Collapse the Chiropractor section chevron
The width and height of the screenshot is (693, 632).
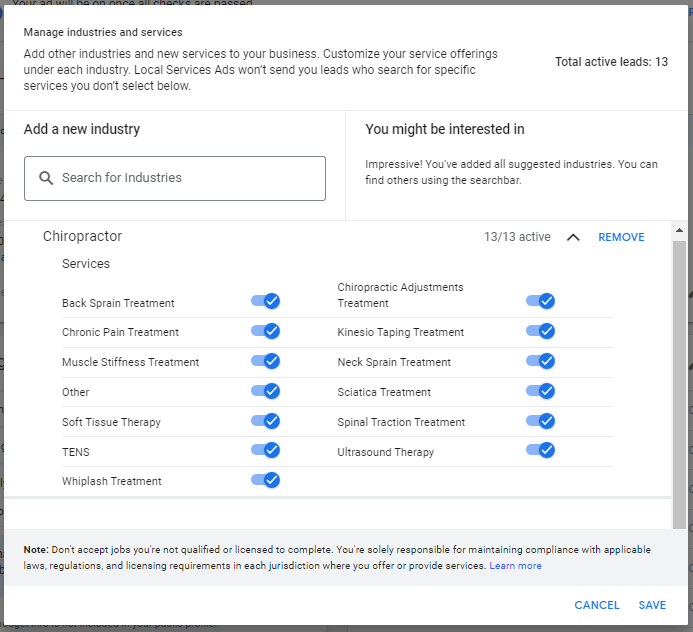click(x=573, y=238)
